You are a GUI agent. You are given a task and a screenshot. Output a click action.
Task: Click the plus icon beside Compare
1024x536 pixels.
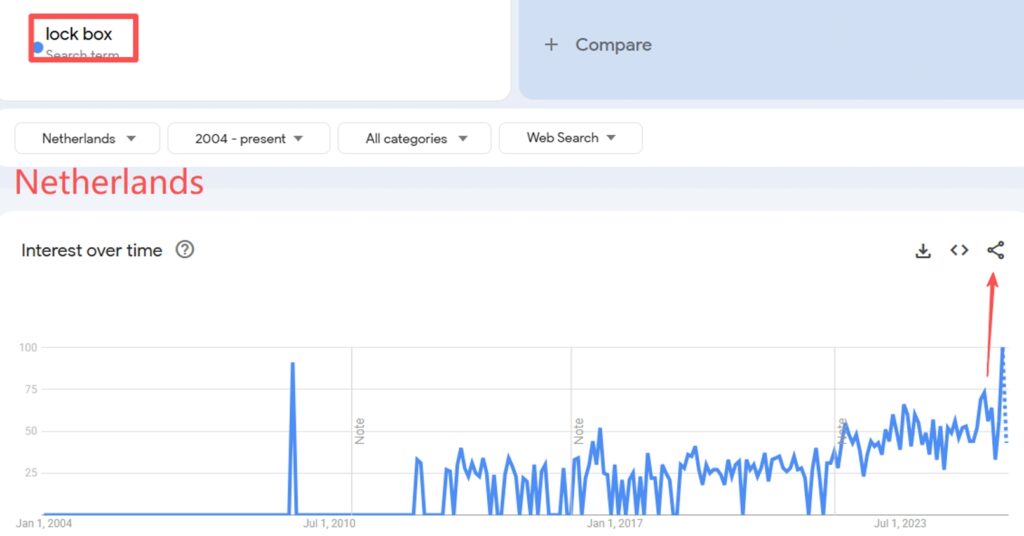(551, 45)
